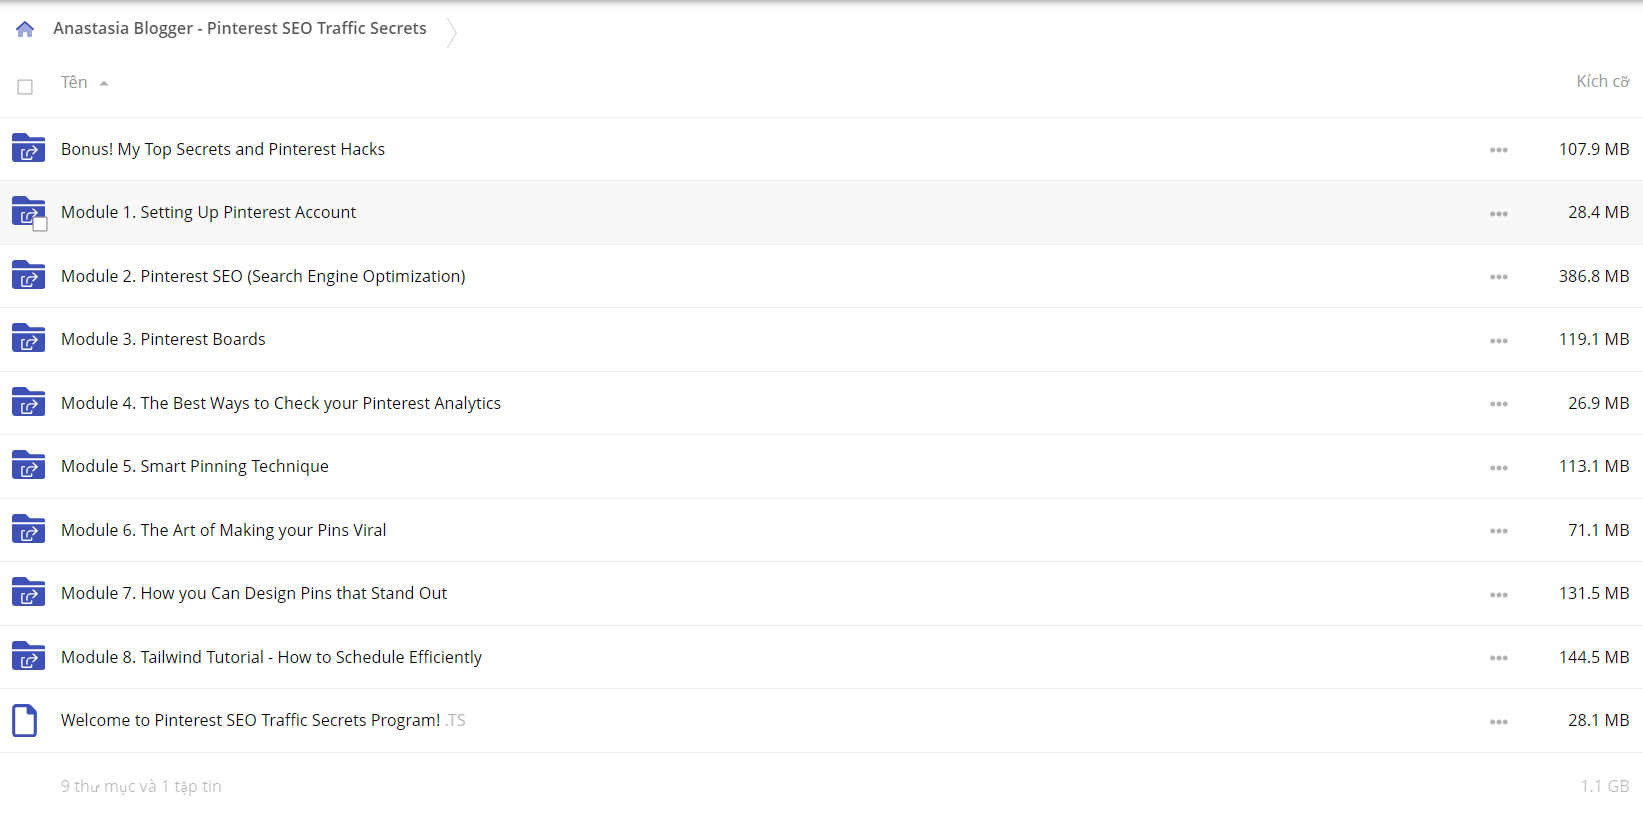Tick the checkbox on Module 1 row

tap(40, 224)
